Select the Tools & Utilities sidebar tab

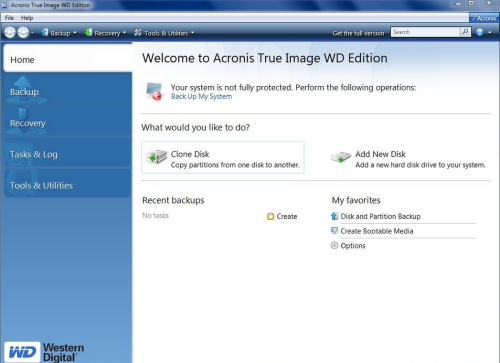(x=68, y=183)
